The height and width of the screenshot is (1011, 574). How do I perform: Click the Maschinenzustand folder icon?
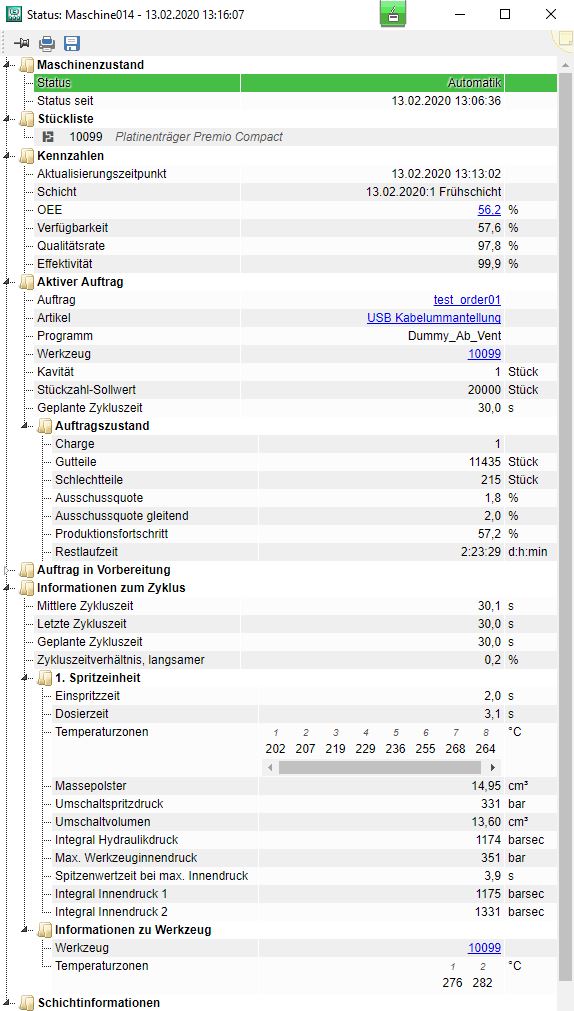point(27,64)
